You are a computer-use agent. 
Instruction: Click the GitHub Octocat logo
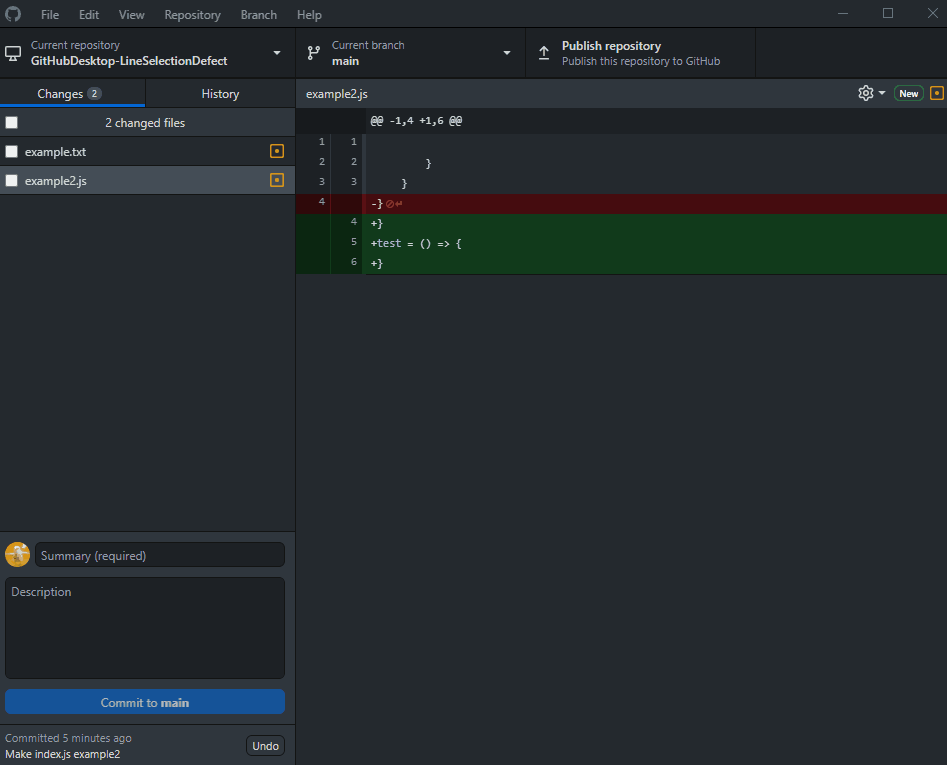click(x=13, y=14)
